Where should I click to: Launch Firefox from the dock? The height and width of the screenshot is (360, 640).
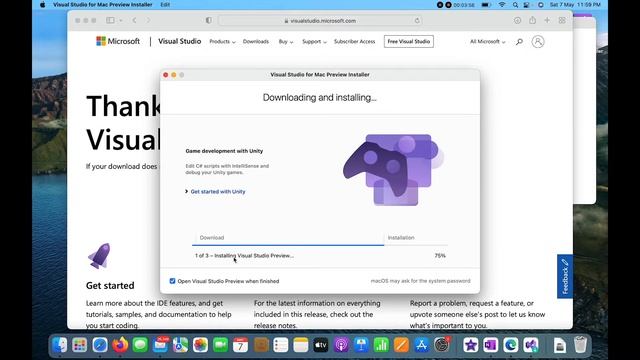click(x=120, y=345)
